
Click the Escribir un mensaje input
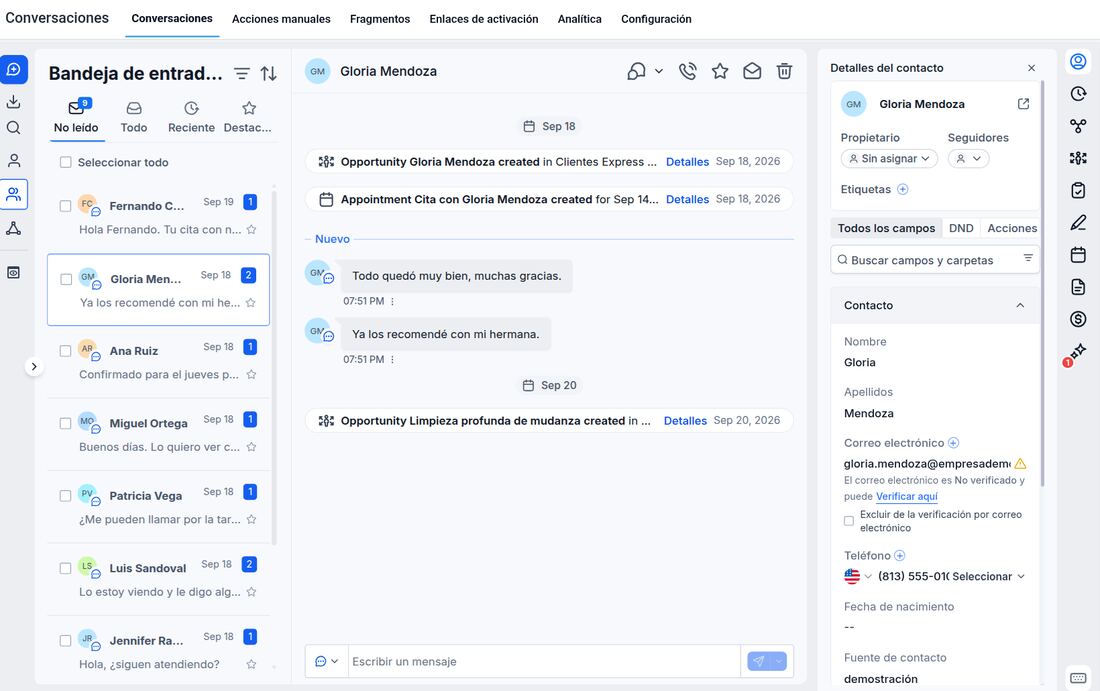coord(544,661)
